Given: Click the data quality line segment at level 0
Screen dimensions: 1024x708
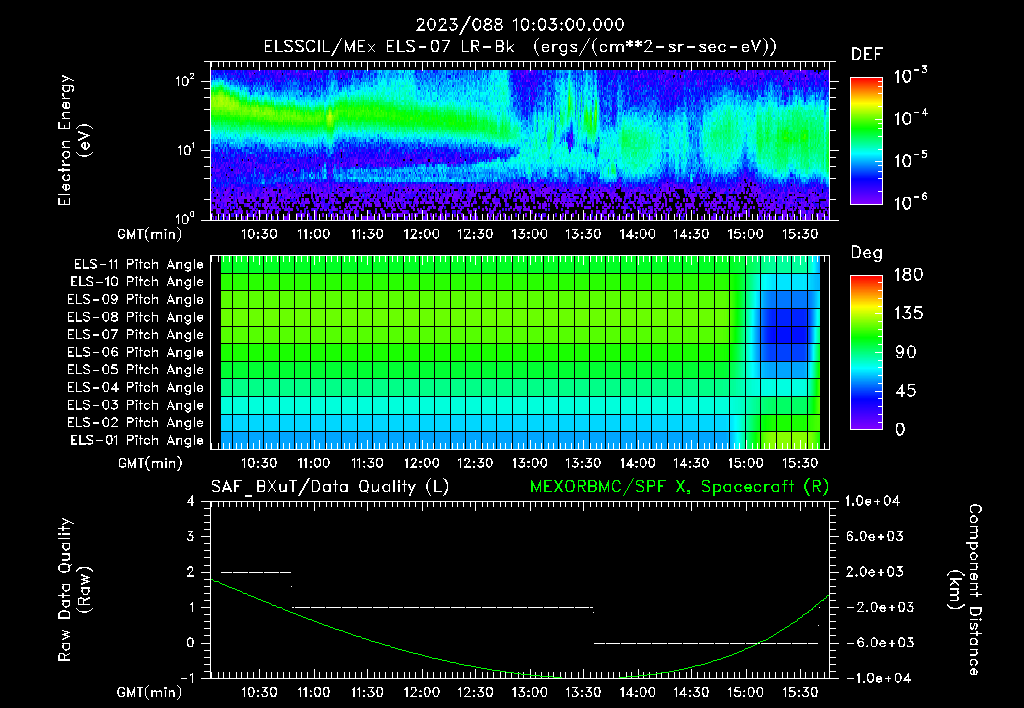Looking at the screenshot, I should coord(706,643).
